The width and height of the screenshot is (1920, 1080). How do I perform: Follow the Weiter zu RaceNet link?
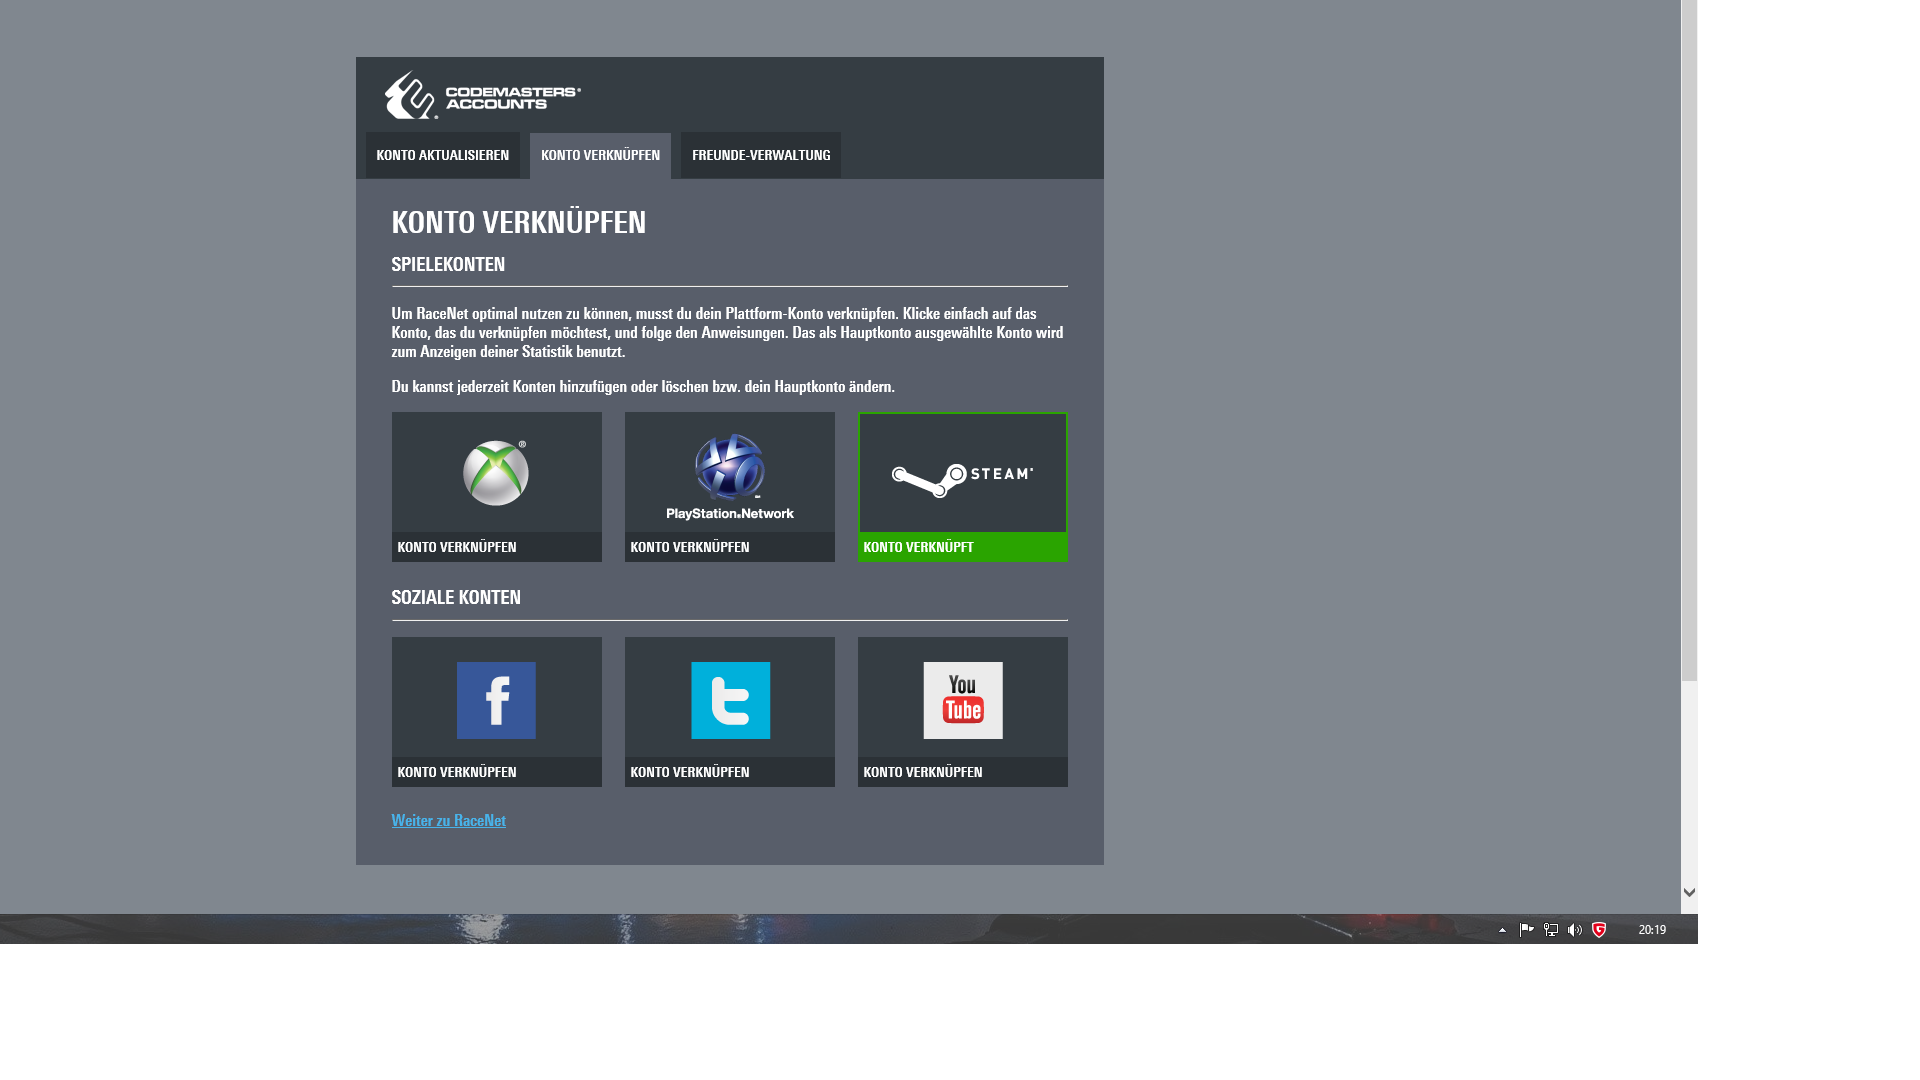[448, 821]
